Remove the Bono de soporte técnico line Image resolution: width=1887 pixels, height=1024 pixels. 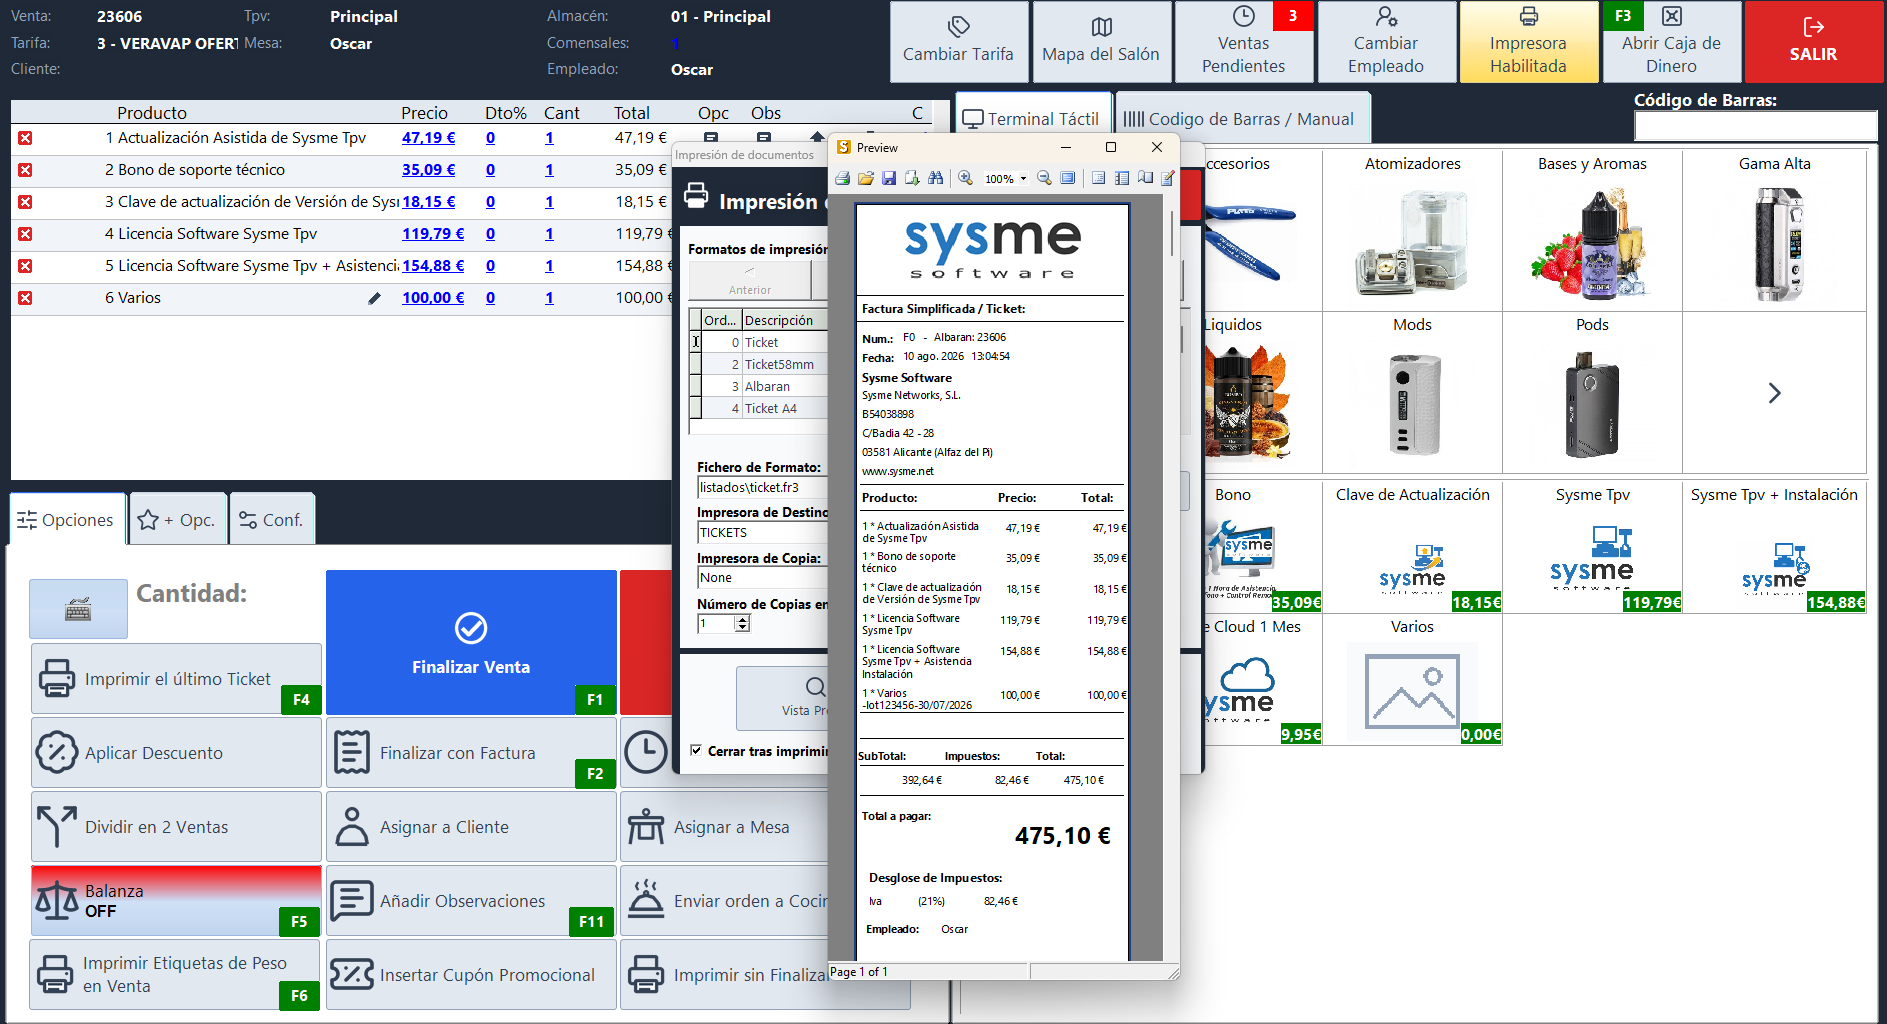[25, 170]
